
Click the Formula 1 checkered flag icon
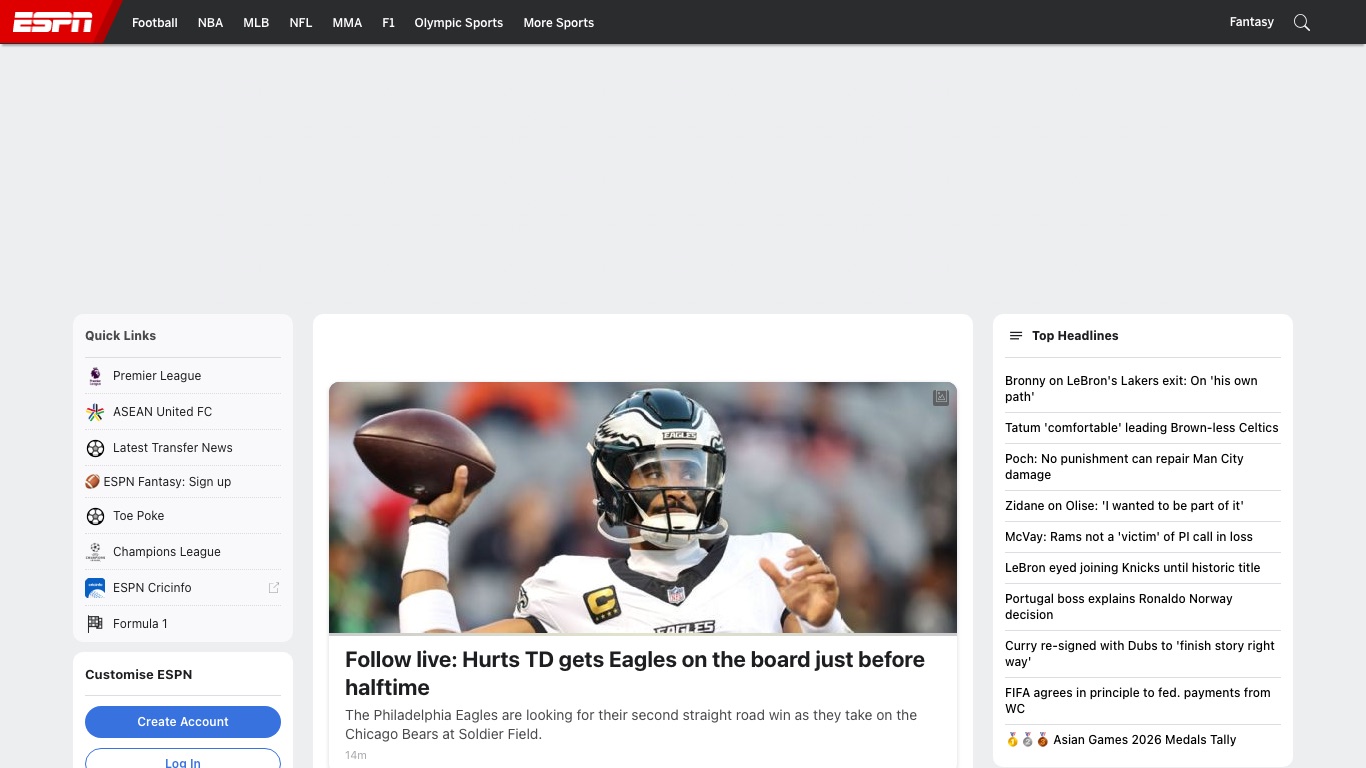[x=95, y=624]
